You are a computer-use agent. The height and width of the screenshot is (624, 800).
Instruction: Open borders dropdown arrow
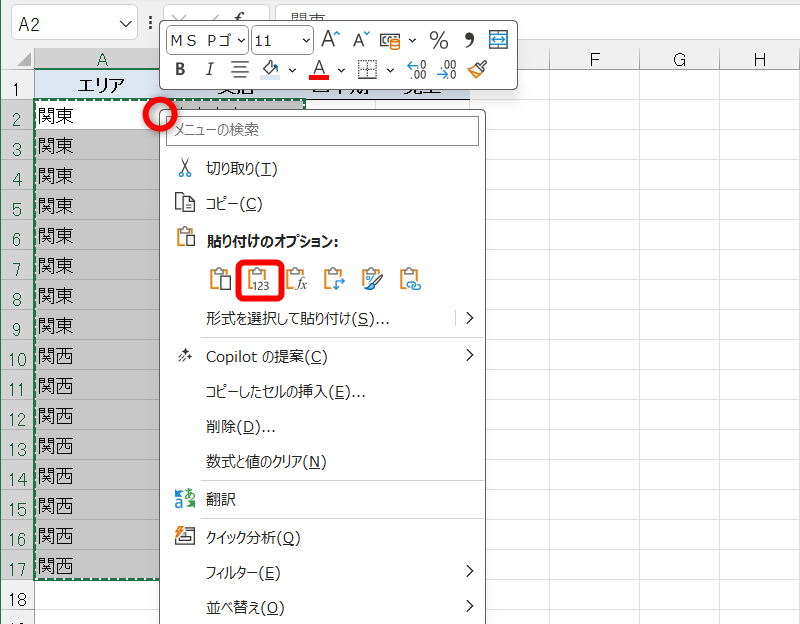(x=390, y=70)
